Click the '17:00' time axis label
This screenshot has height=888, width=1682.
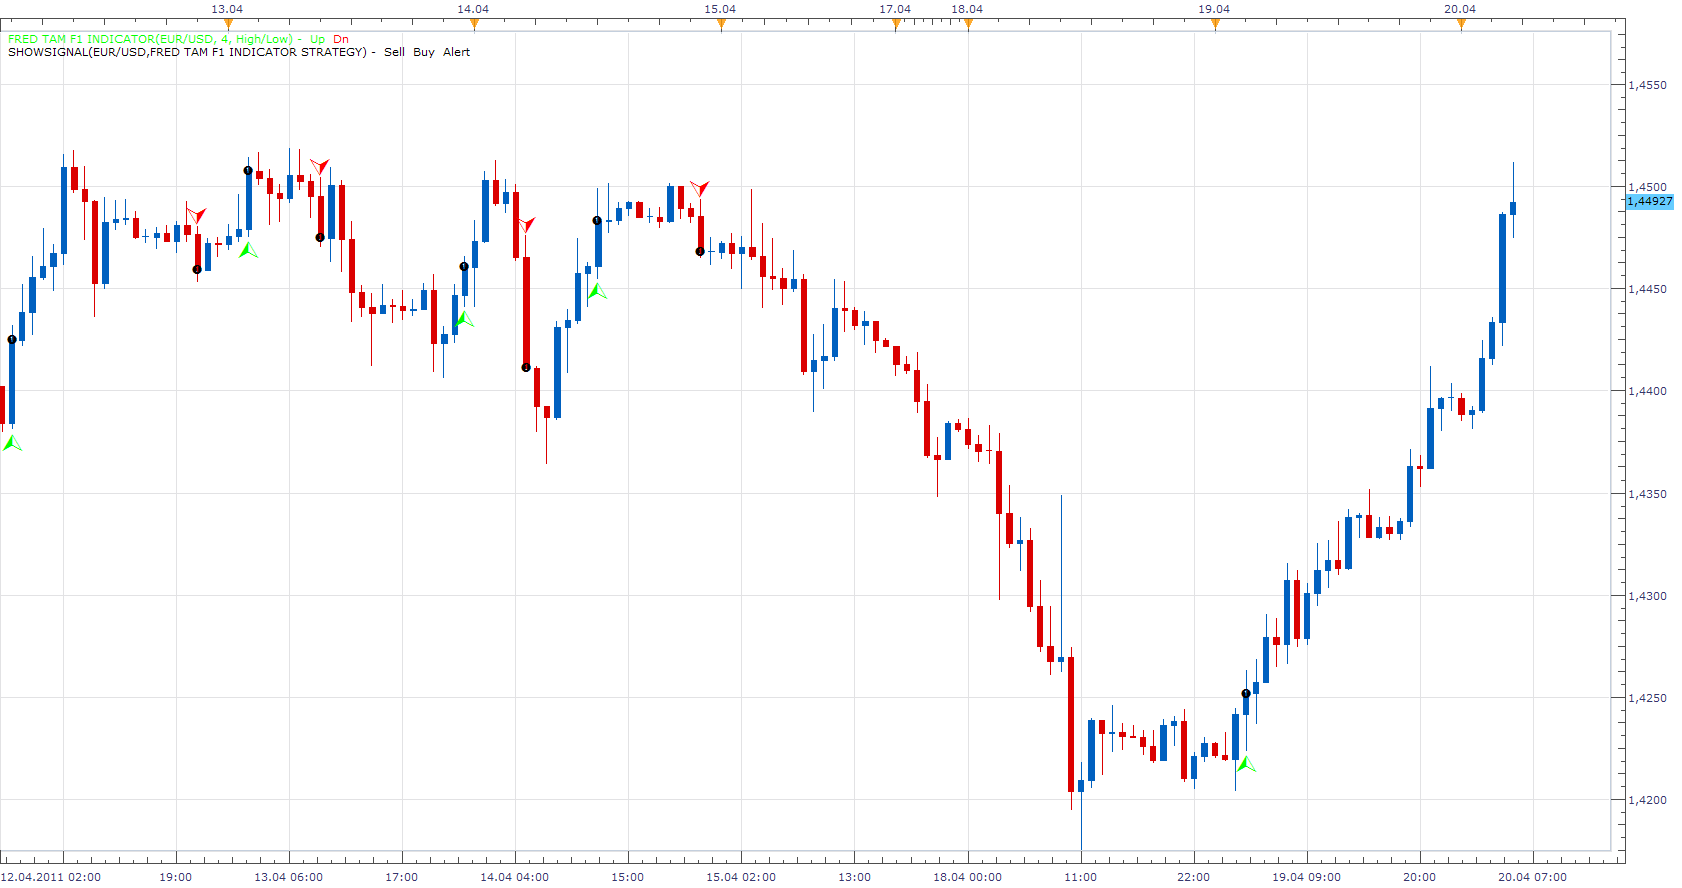(401, 877)
